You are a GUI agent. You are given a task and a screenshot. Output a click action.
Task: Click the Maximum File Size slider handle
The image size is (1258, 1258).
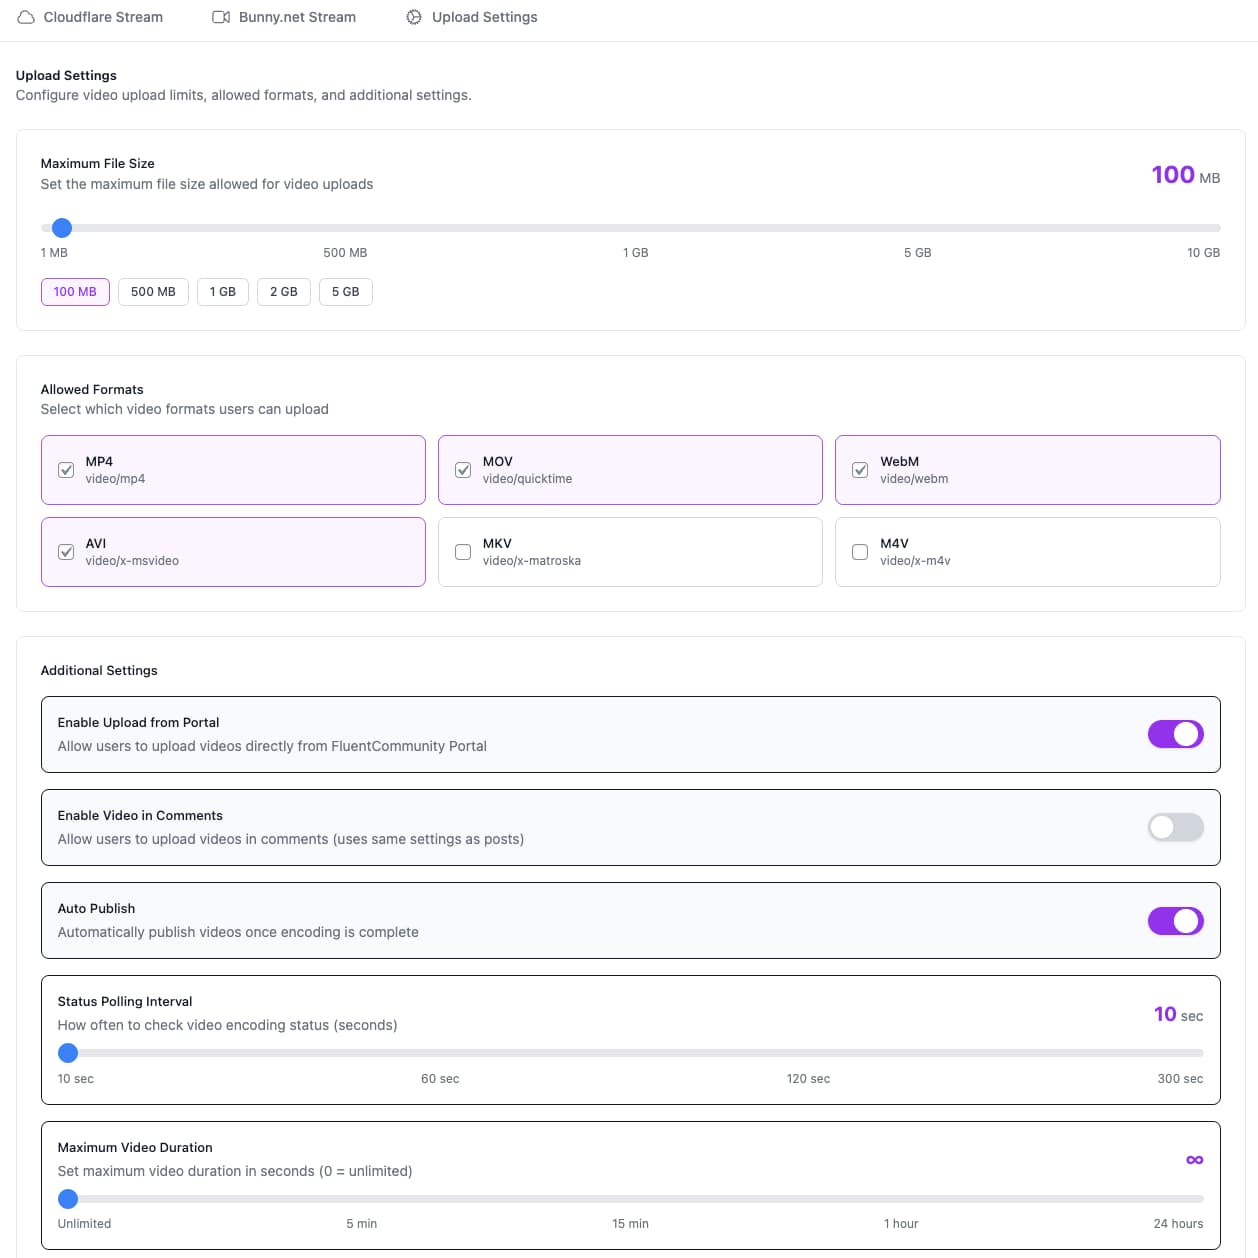click(63, 228)
